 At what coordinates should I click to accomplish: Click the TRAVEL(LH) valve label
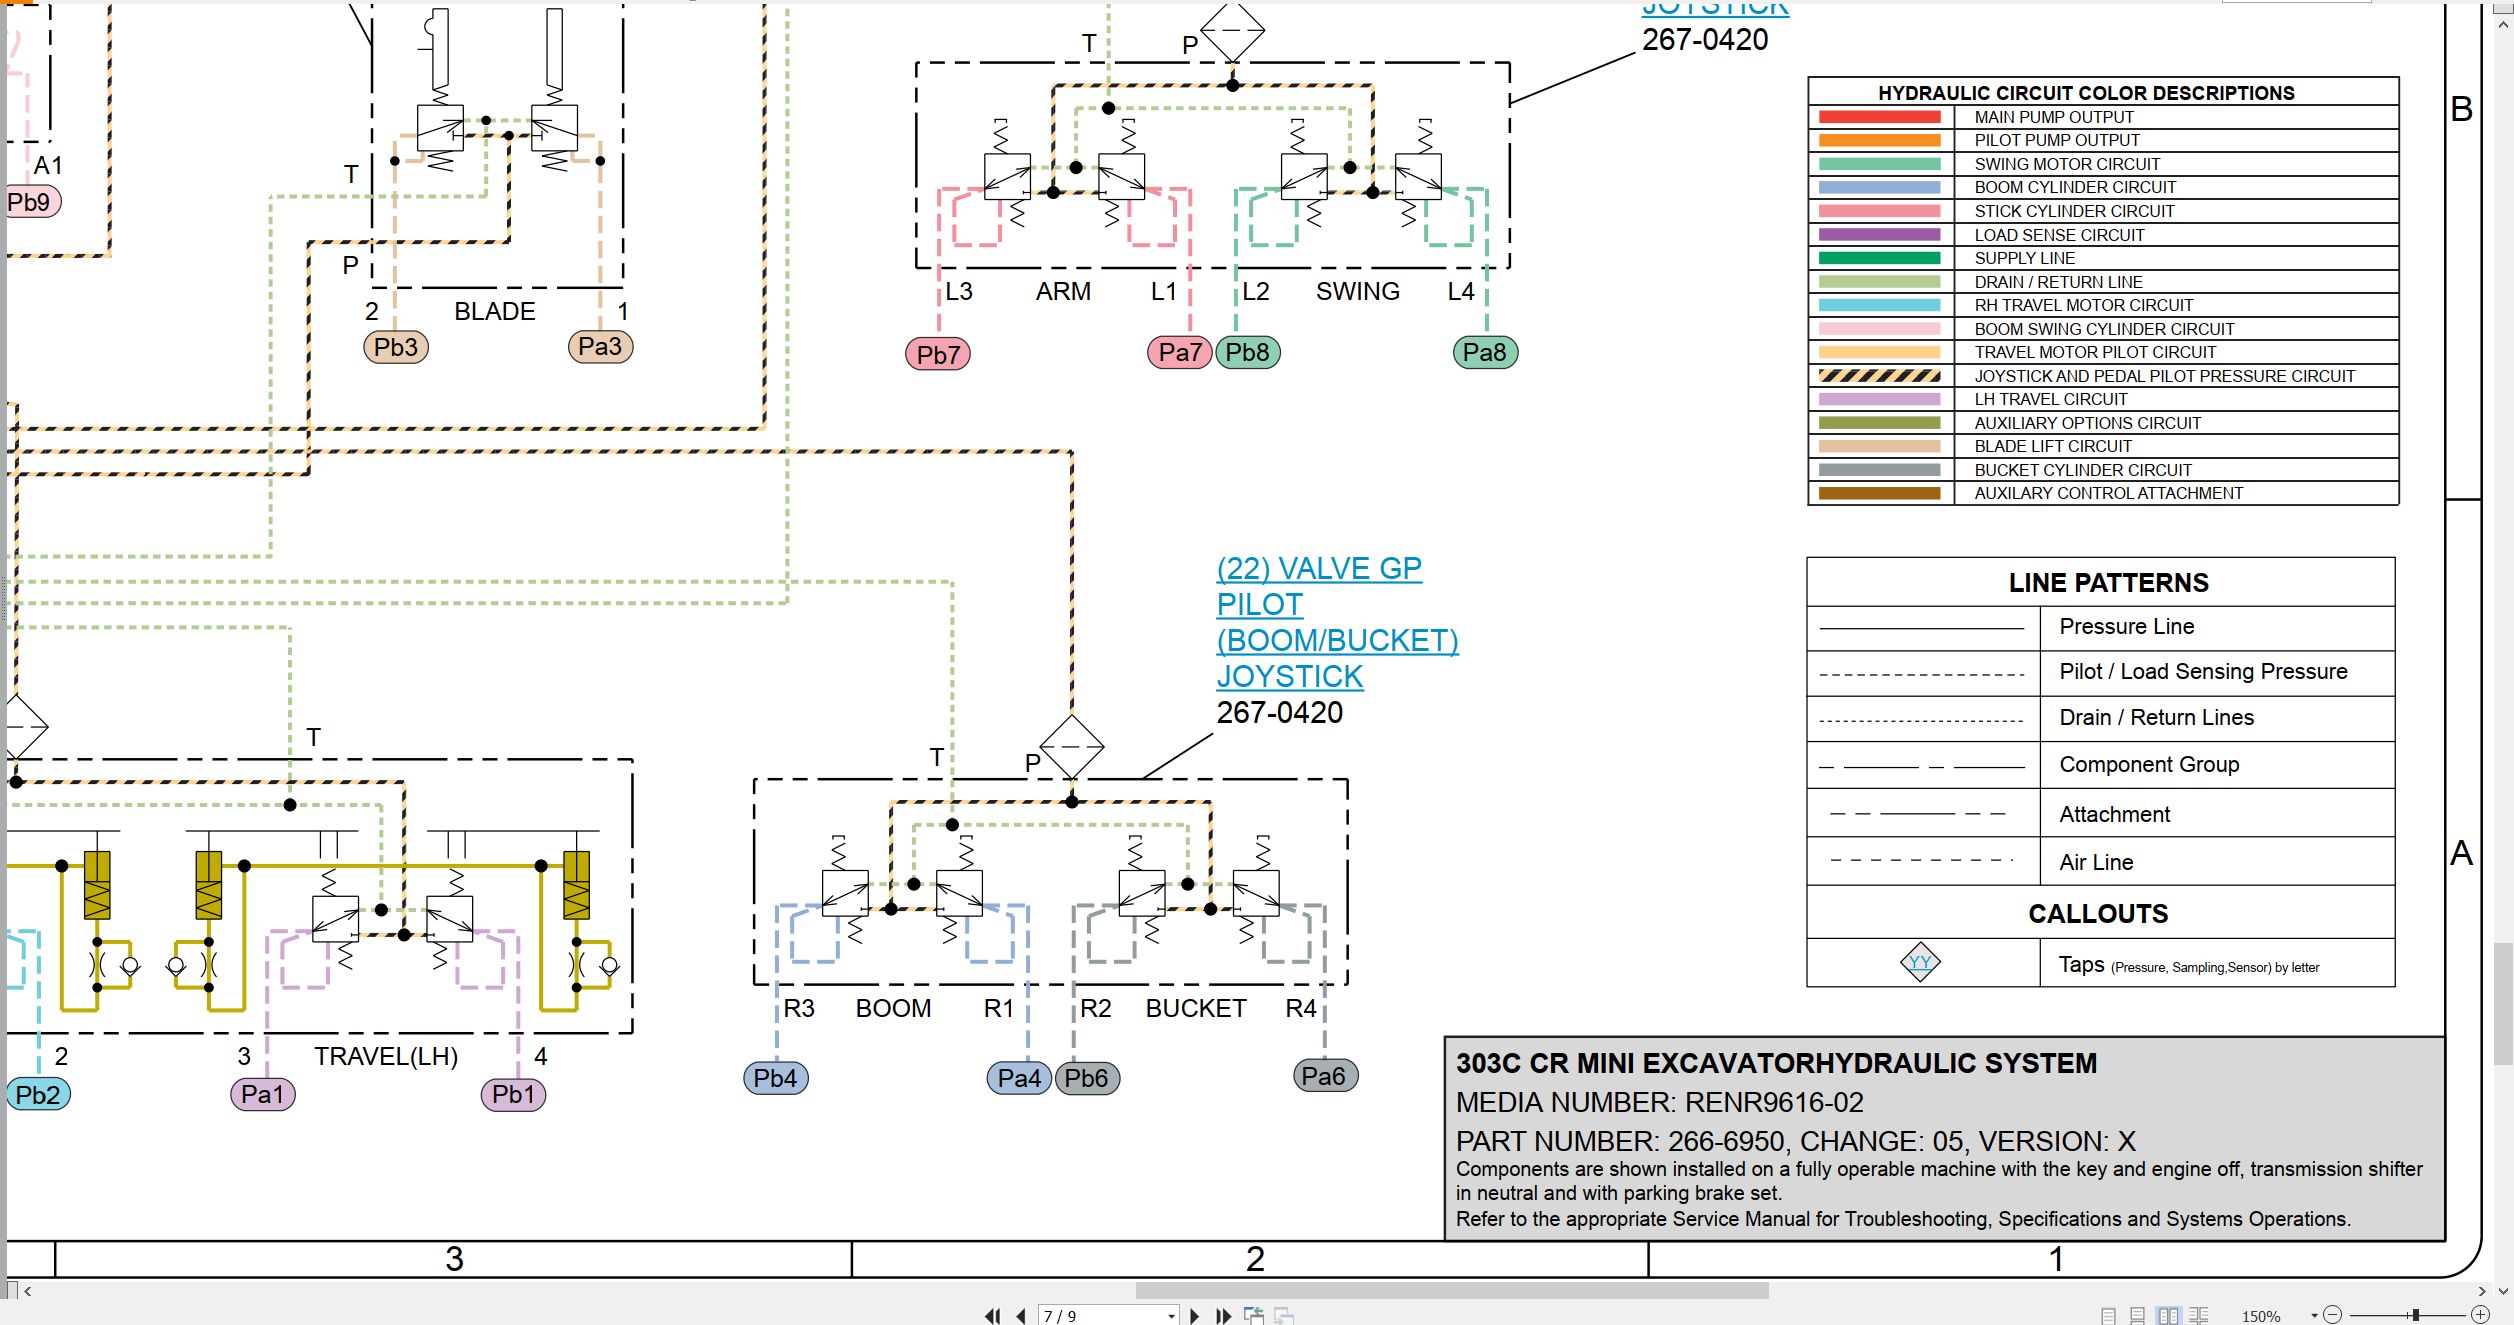click(x=386, y=1056)
